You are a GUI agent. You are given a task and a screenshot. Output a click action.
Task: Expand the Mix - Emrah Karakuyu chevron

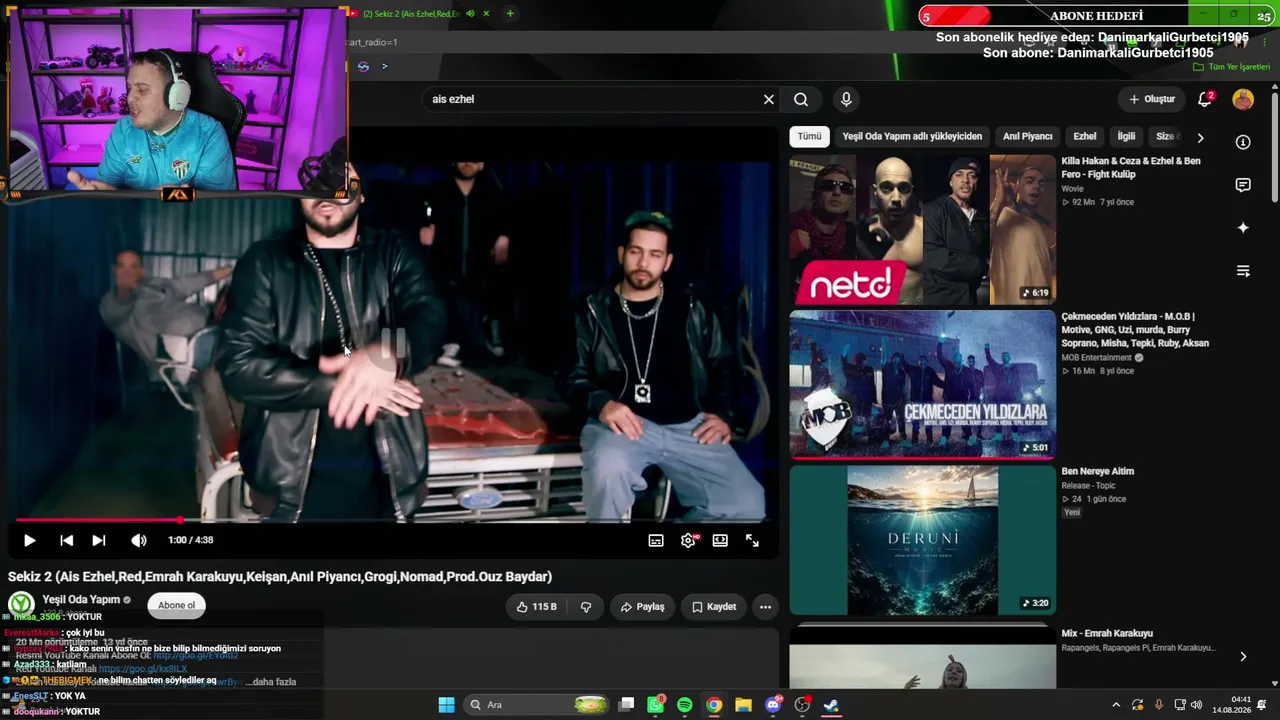(x=1243, y=657)
